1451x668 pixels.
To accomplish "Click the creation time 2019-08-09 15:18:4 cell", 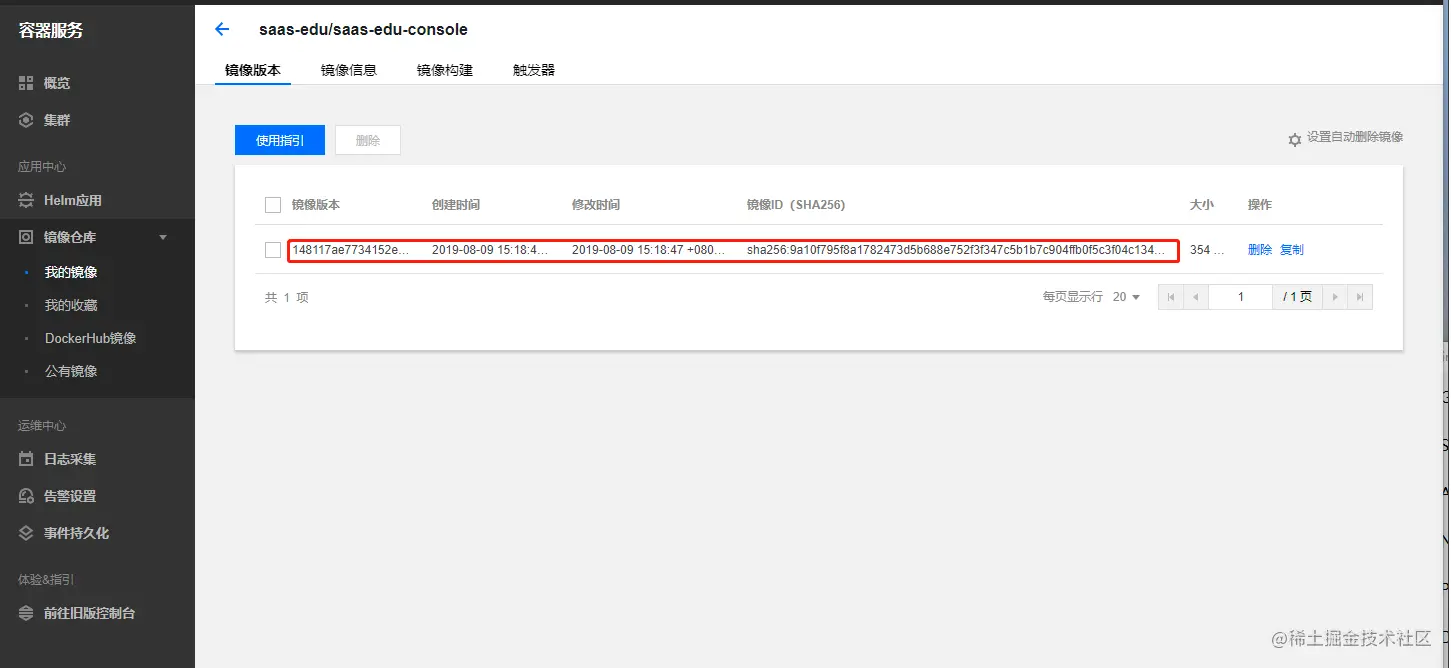I will pos(490,250).
